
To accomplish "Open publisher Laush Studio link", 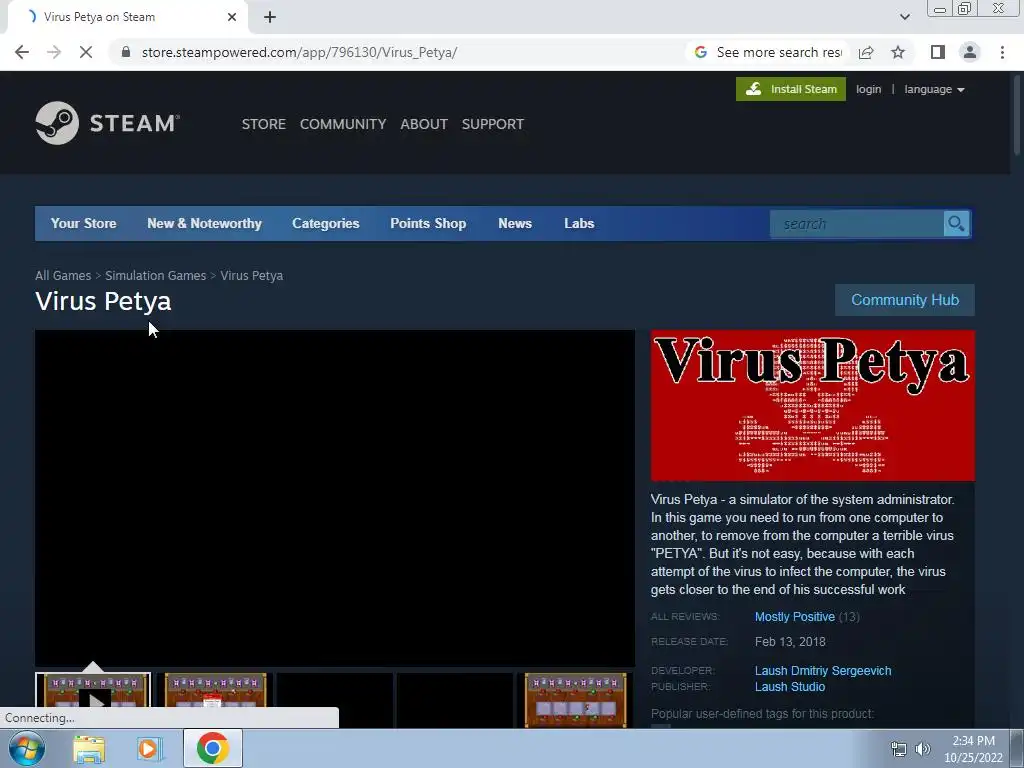I will coord(790,687).
